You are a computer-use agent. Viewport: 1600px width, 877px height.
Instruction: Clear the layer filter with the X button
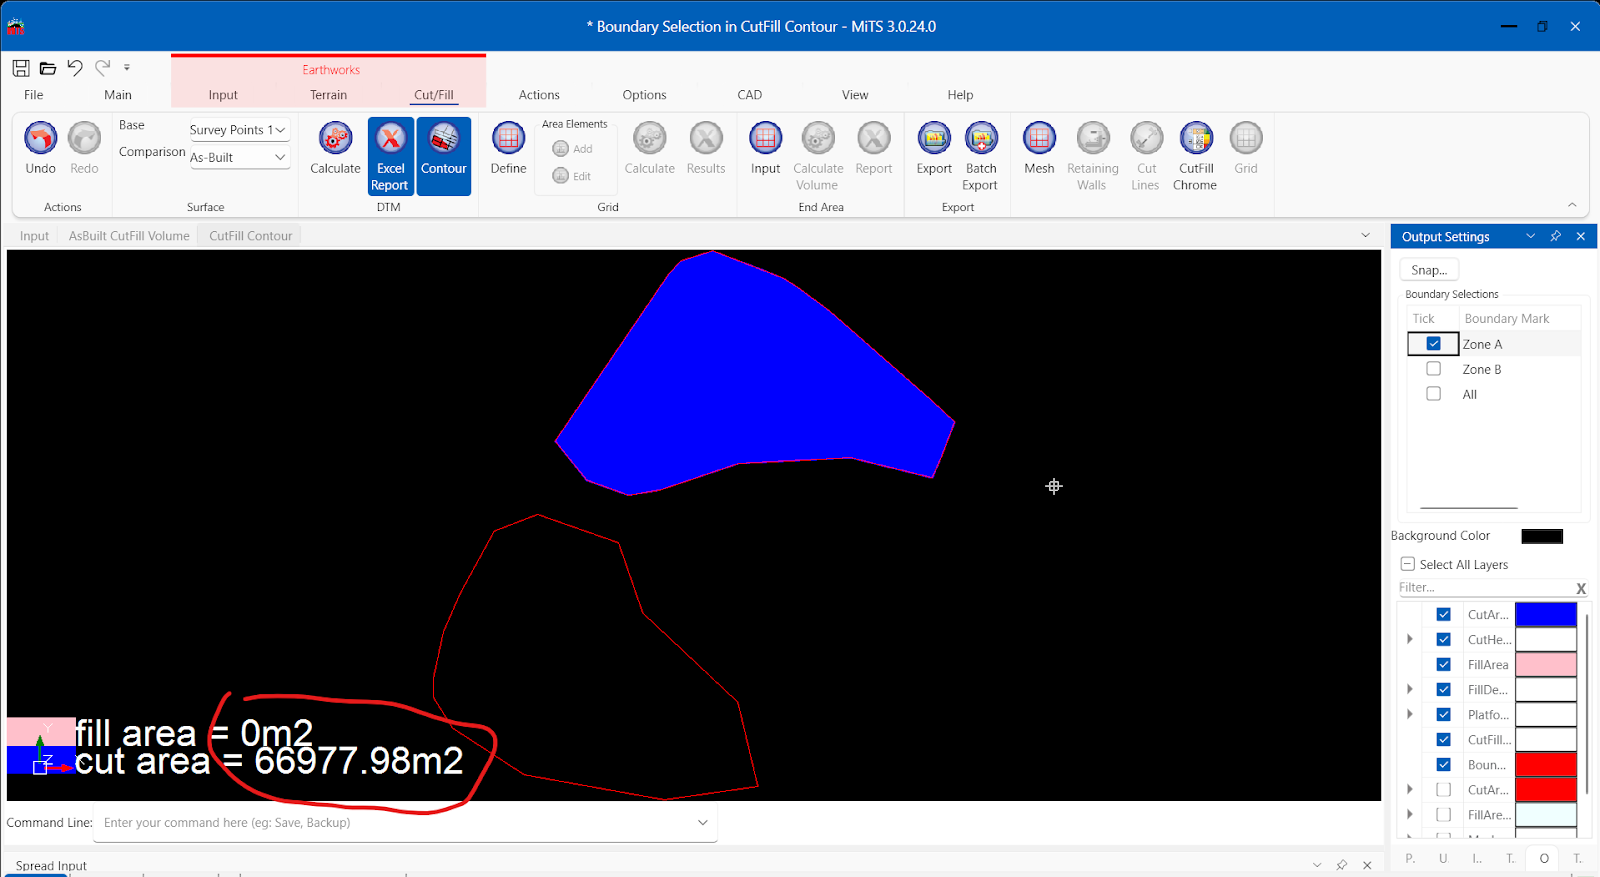pyautogui.click(x=1581, y=588)
